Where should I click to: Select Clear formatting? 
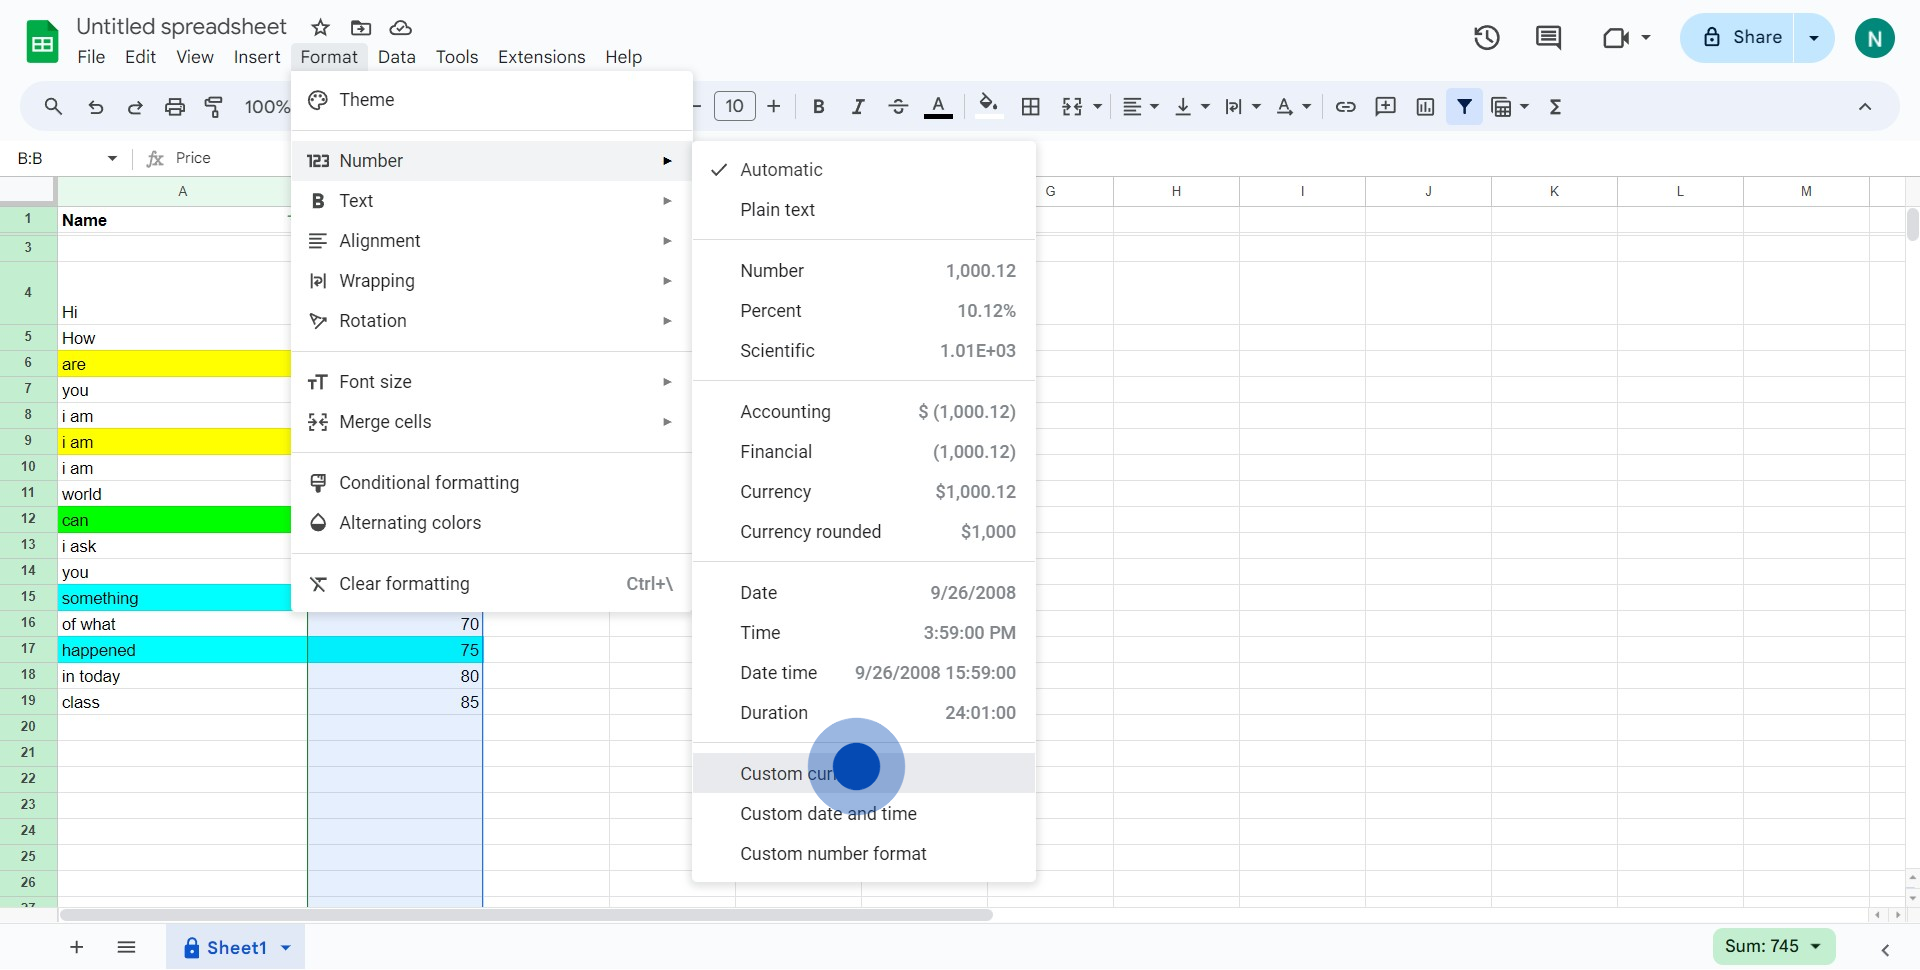[x=492, y=584]
